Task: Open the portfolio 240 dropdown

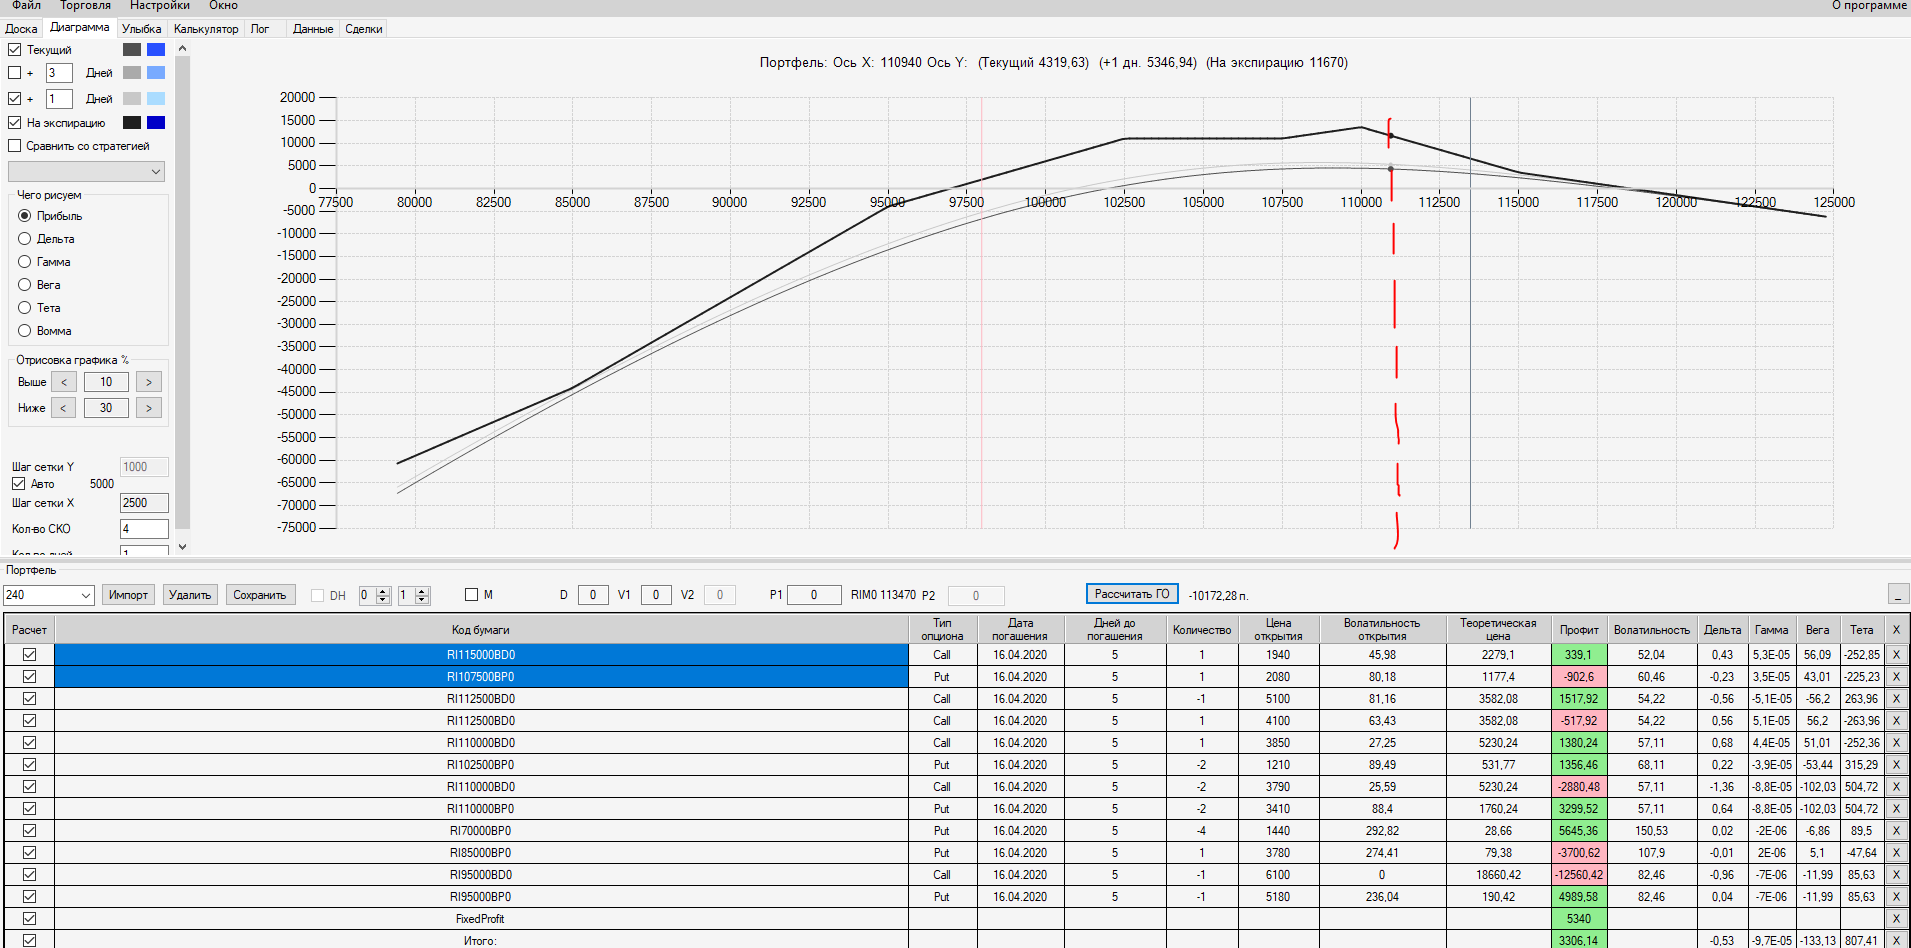Action: tap(49, 595)
